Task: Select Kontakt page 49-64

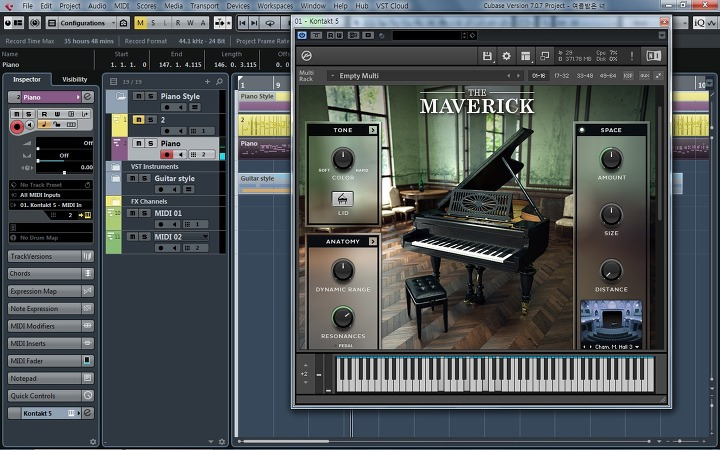Action: (608, 76)
